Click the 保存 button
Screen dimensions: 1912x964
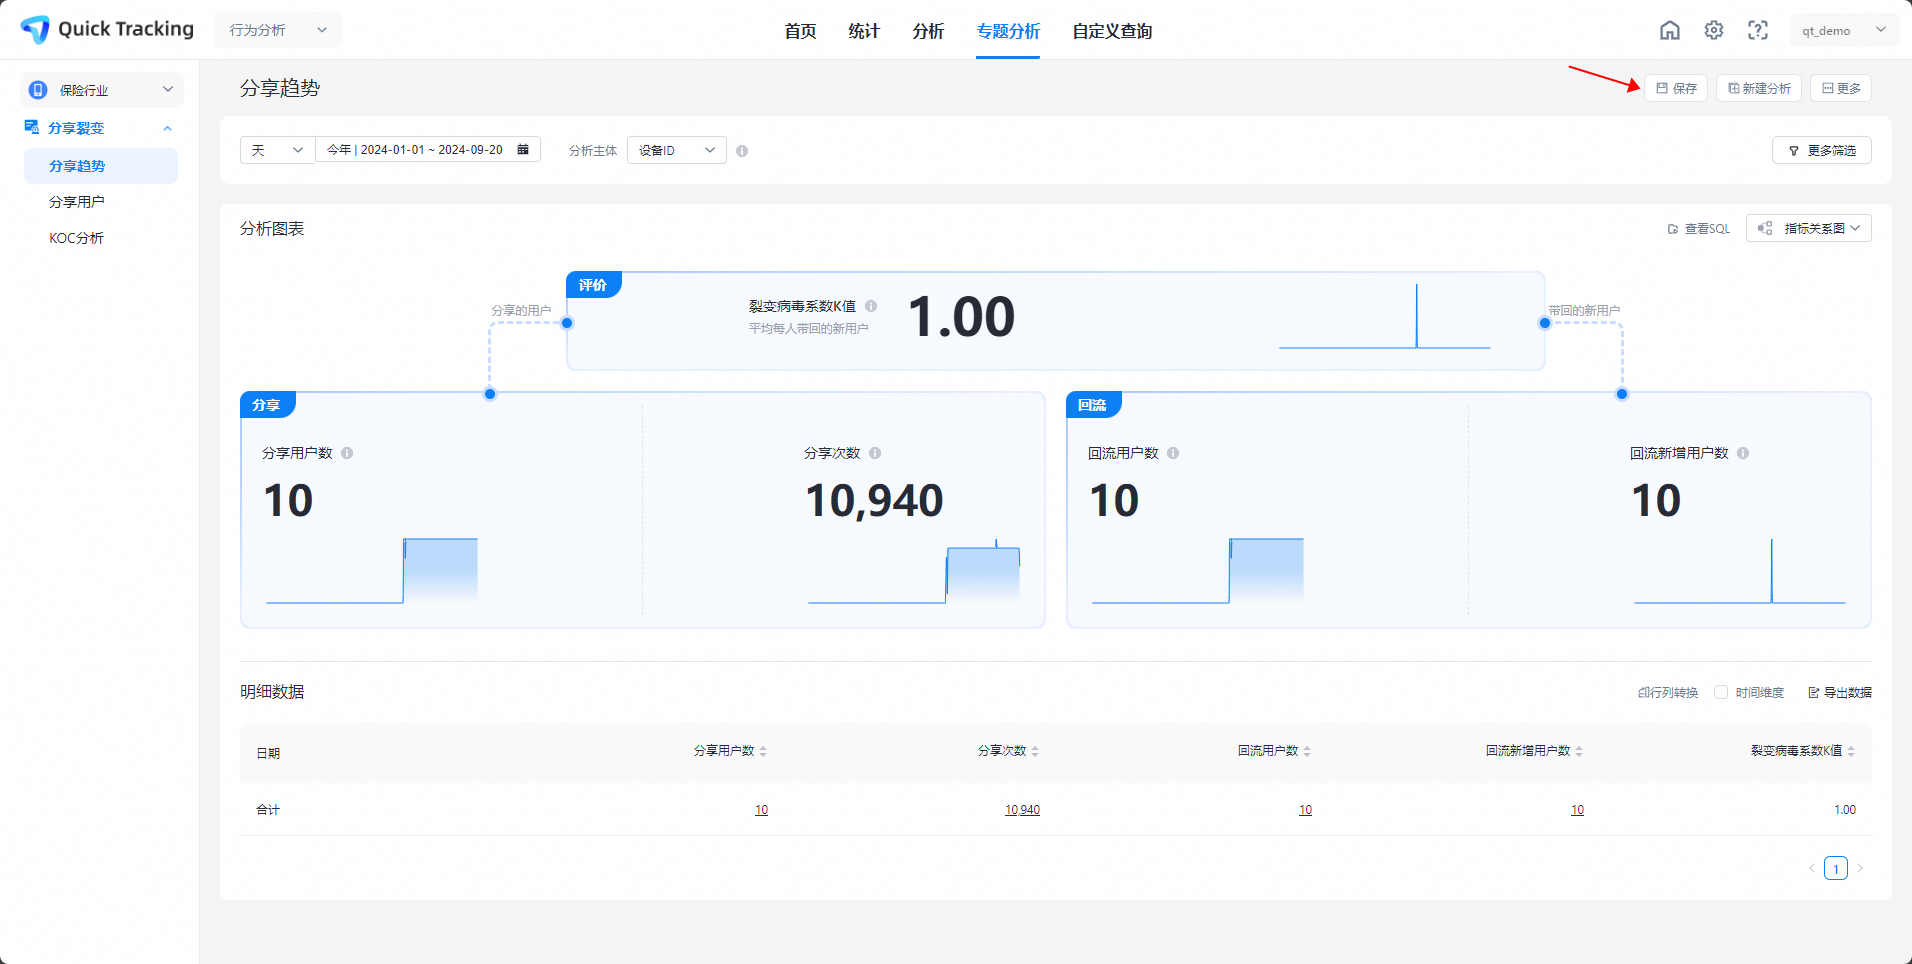pos(1676,88)
